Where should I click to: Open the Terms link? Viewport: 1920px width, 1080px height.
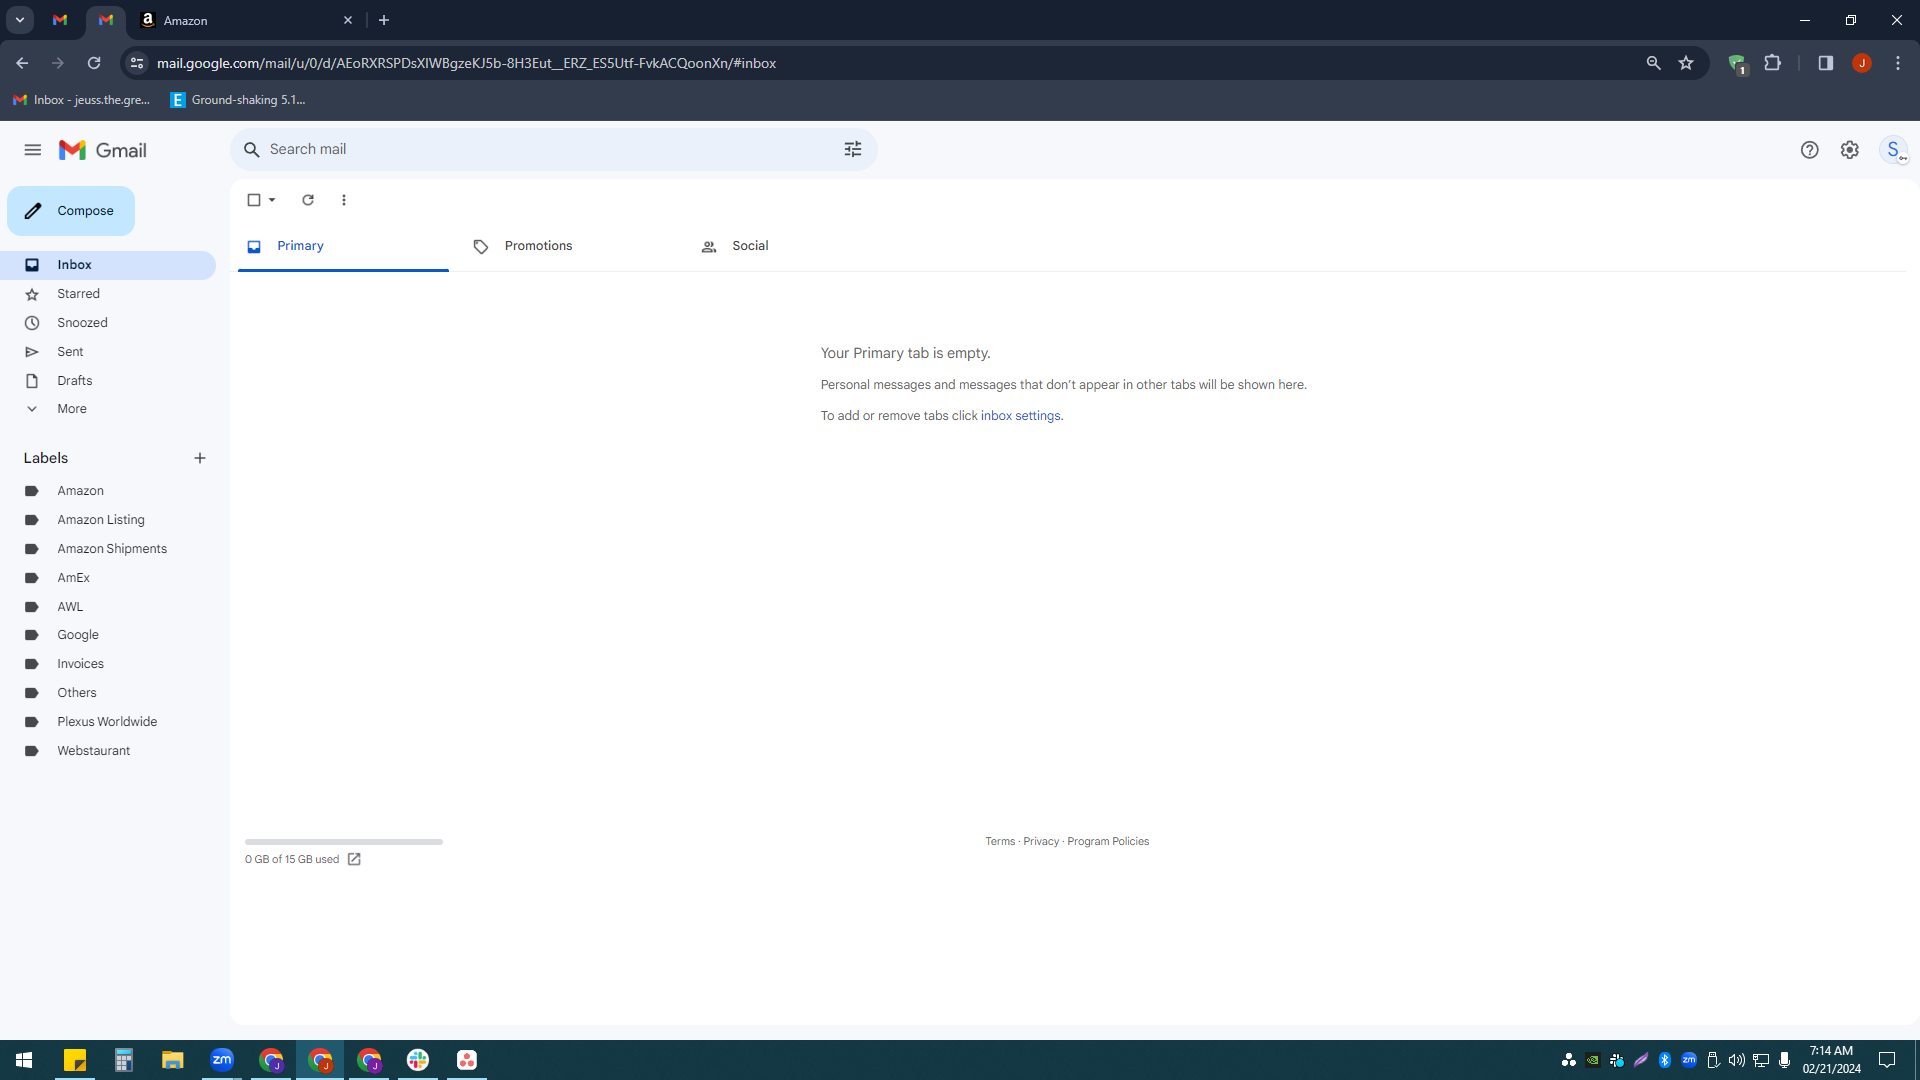(1000, 842)
